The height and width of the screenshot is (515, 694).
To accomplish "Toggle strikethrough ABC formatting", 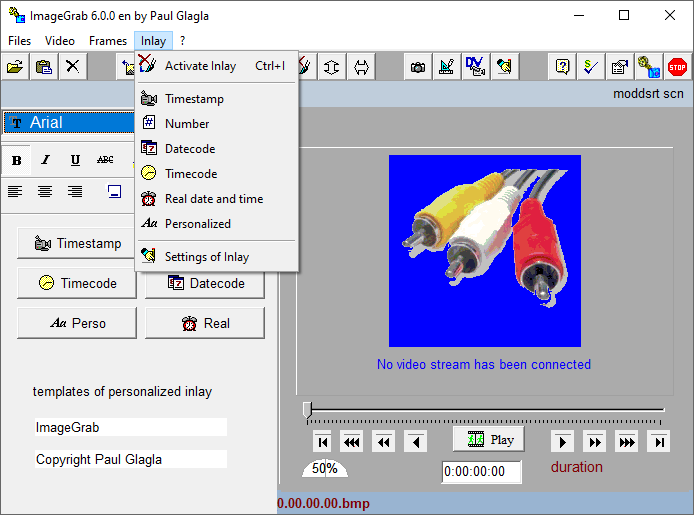I will coord(105,160).
